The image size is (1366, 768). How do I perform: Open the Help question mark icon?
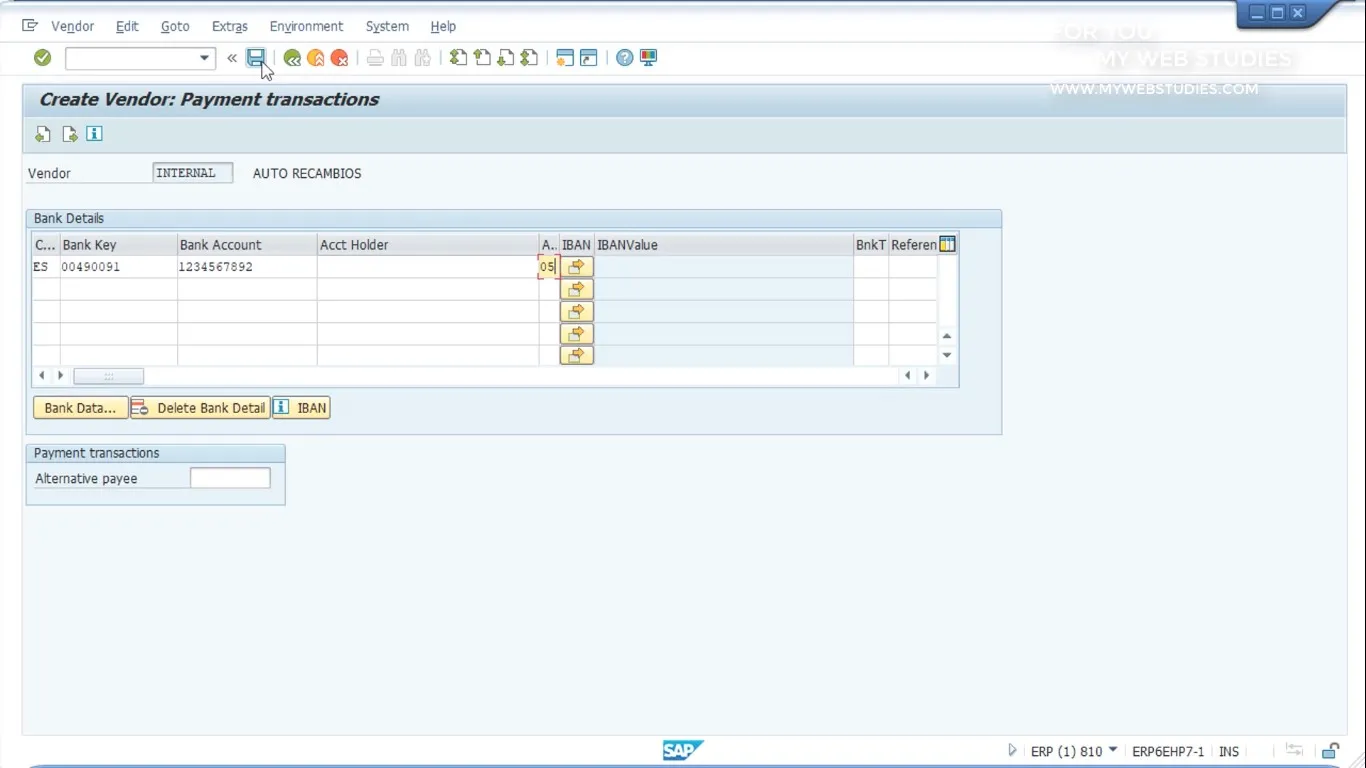[x=624, y=58]
